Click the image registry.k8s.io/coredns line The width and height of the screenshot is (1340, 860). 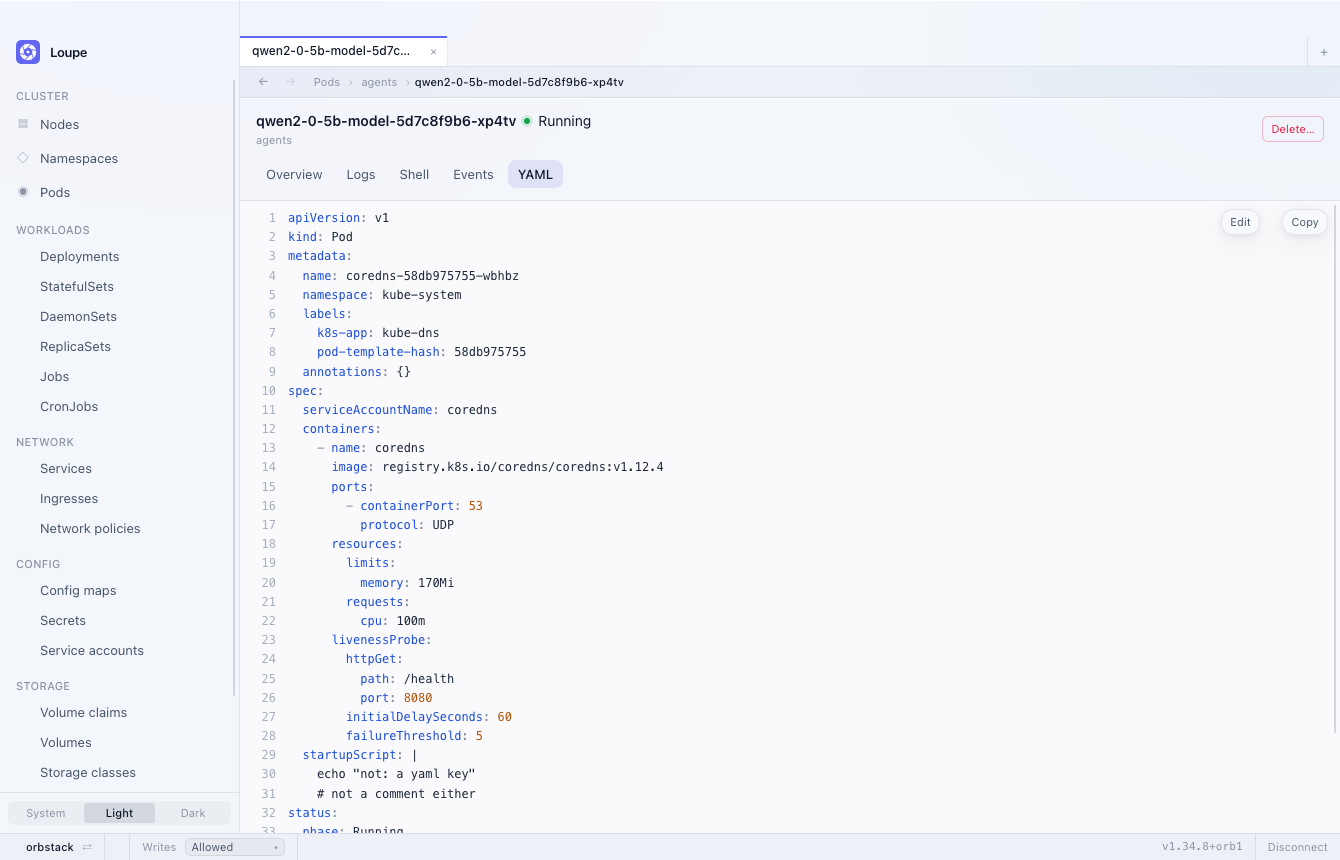[x=497, y=467]
